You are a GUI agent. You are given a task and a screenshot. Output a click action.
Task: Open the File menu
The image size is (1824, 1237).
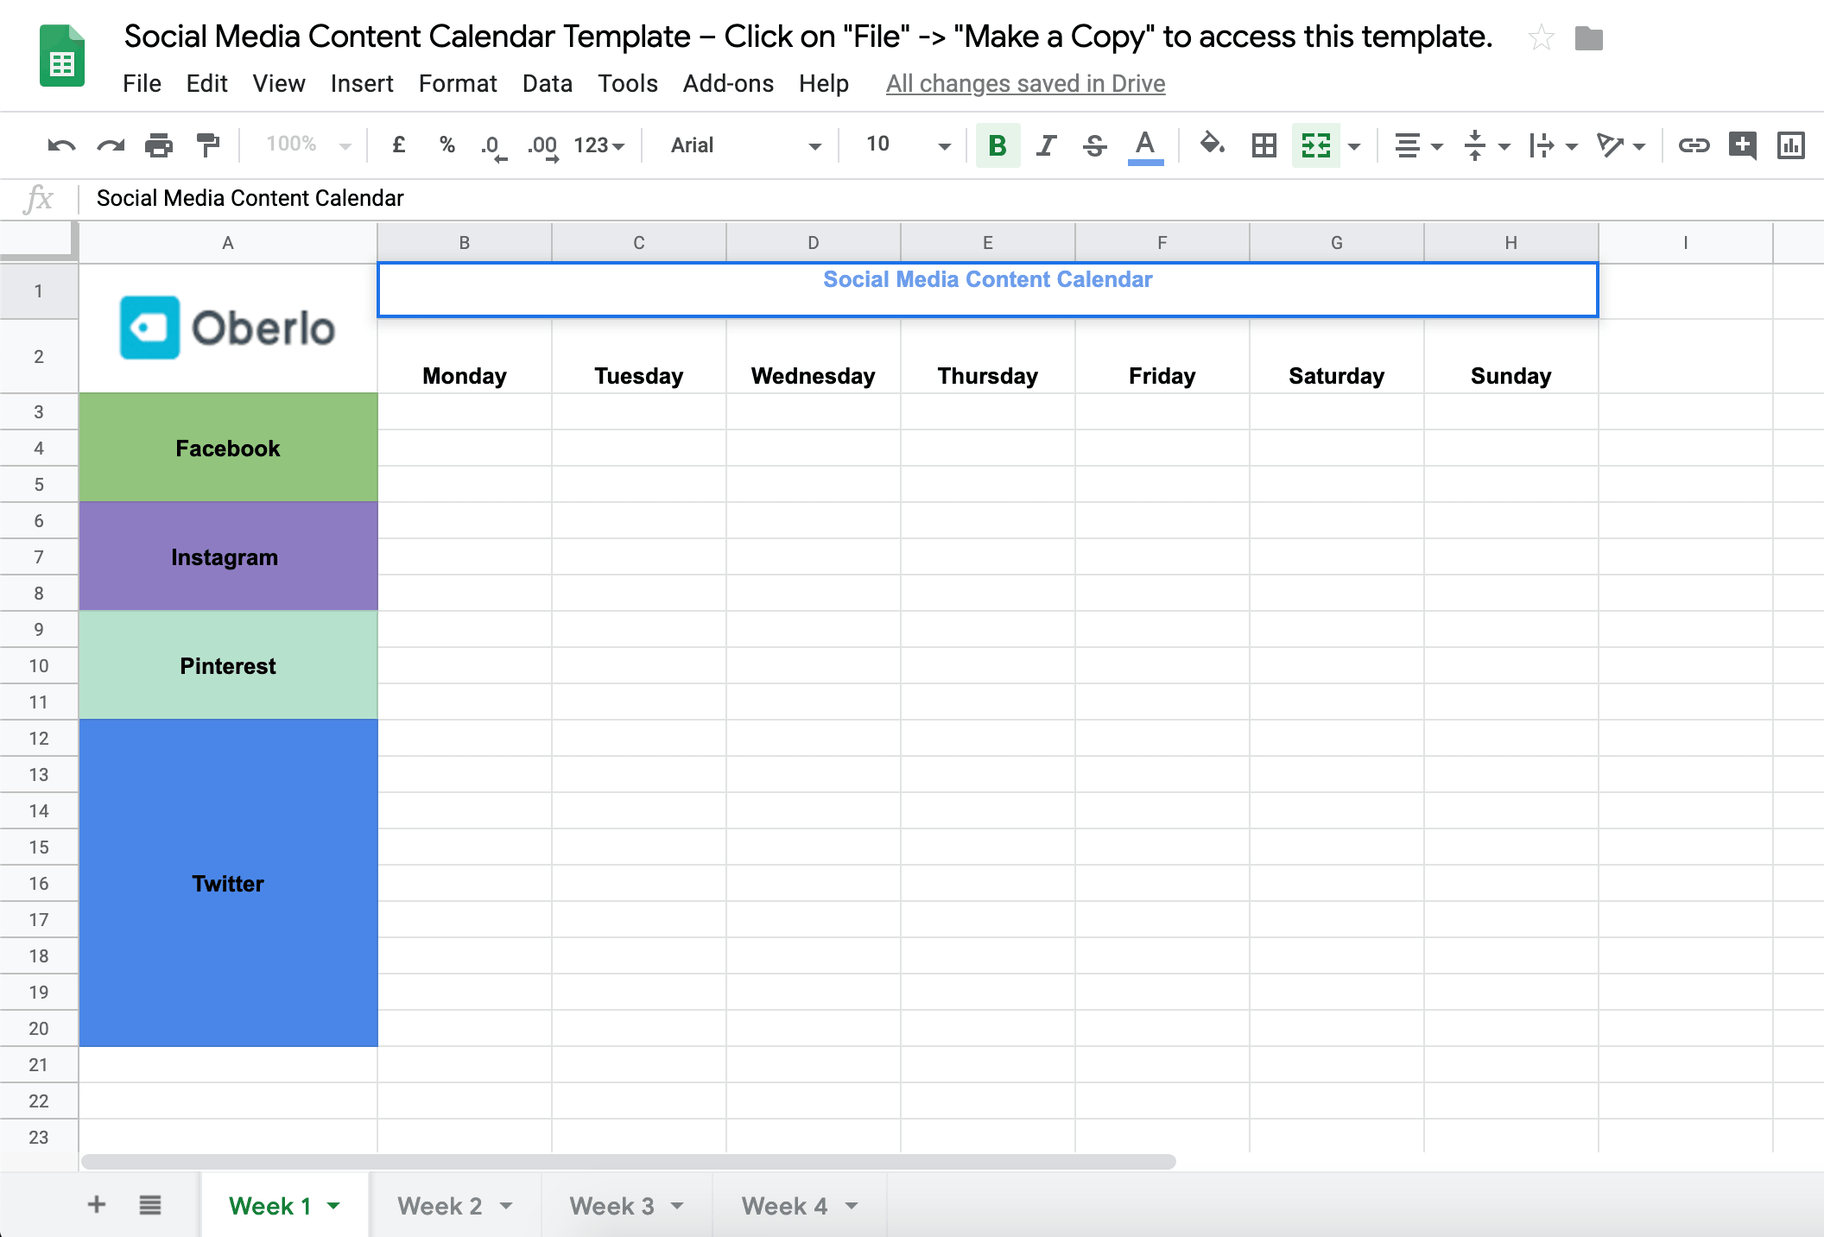click(142, 84)
